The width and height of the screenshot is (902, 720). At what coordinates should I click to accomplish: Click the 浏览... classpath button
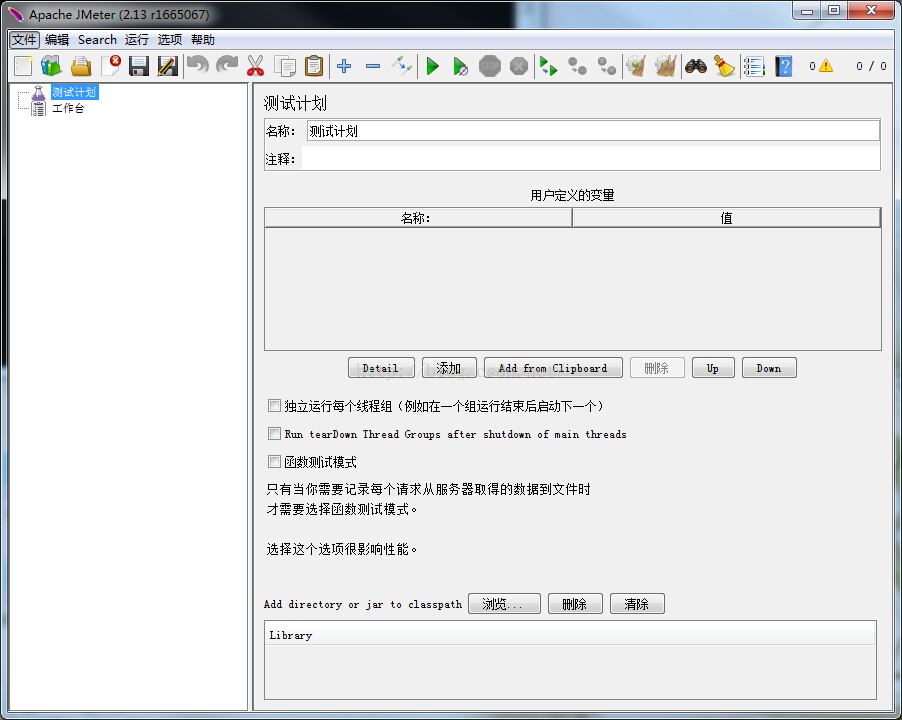(504, 604)
